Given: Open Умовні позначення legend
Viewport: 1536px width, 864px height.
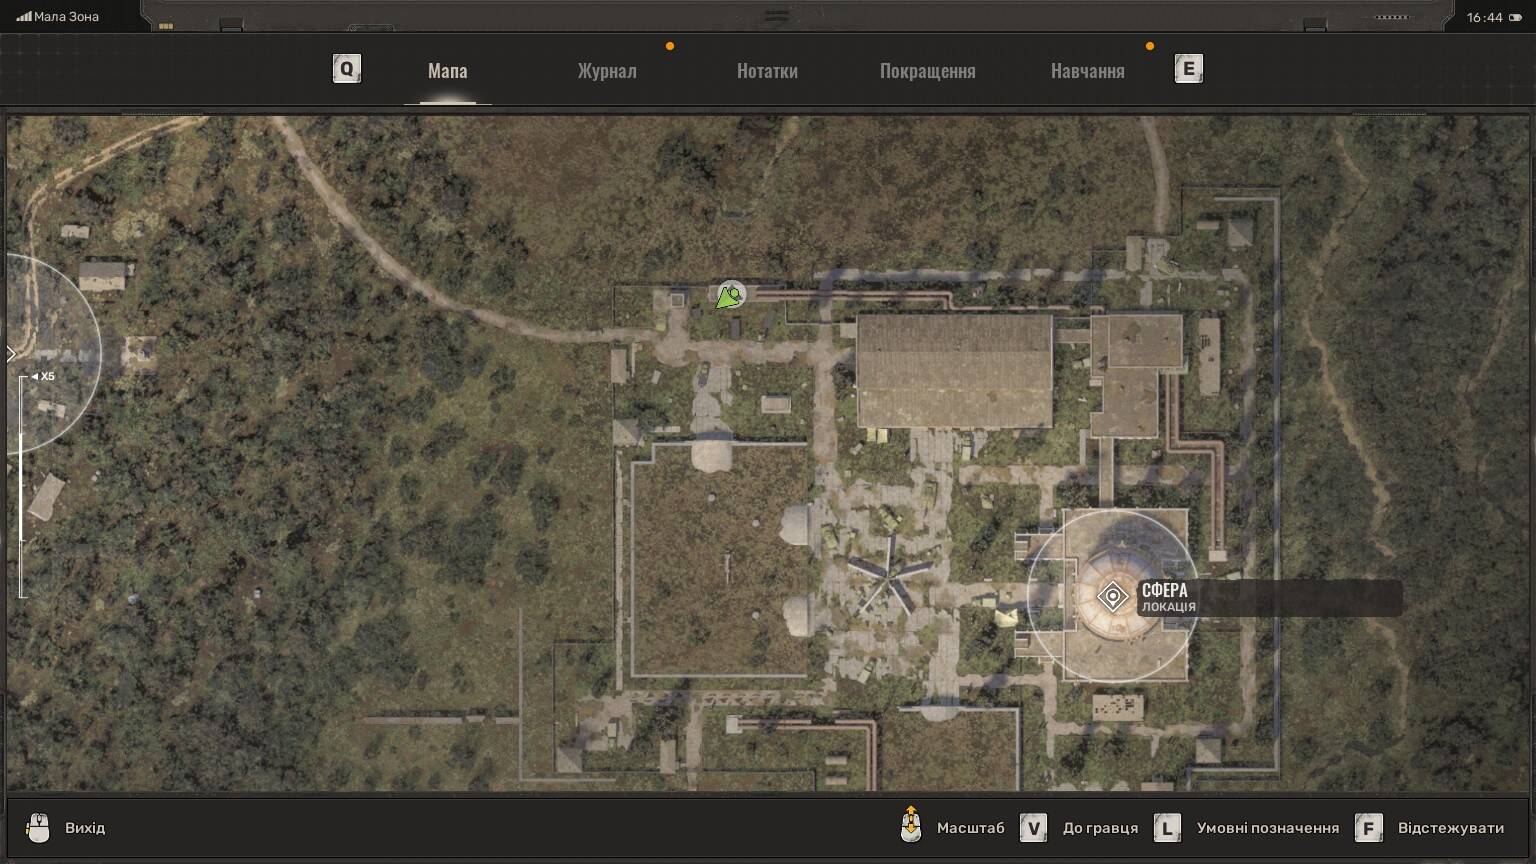Looking at the screenshot, I should [x=1267, y=828].
